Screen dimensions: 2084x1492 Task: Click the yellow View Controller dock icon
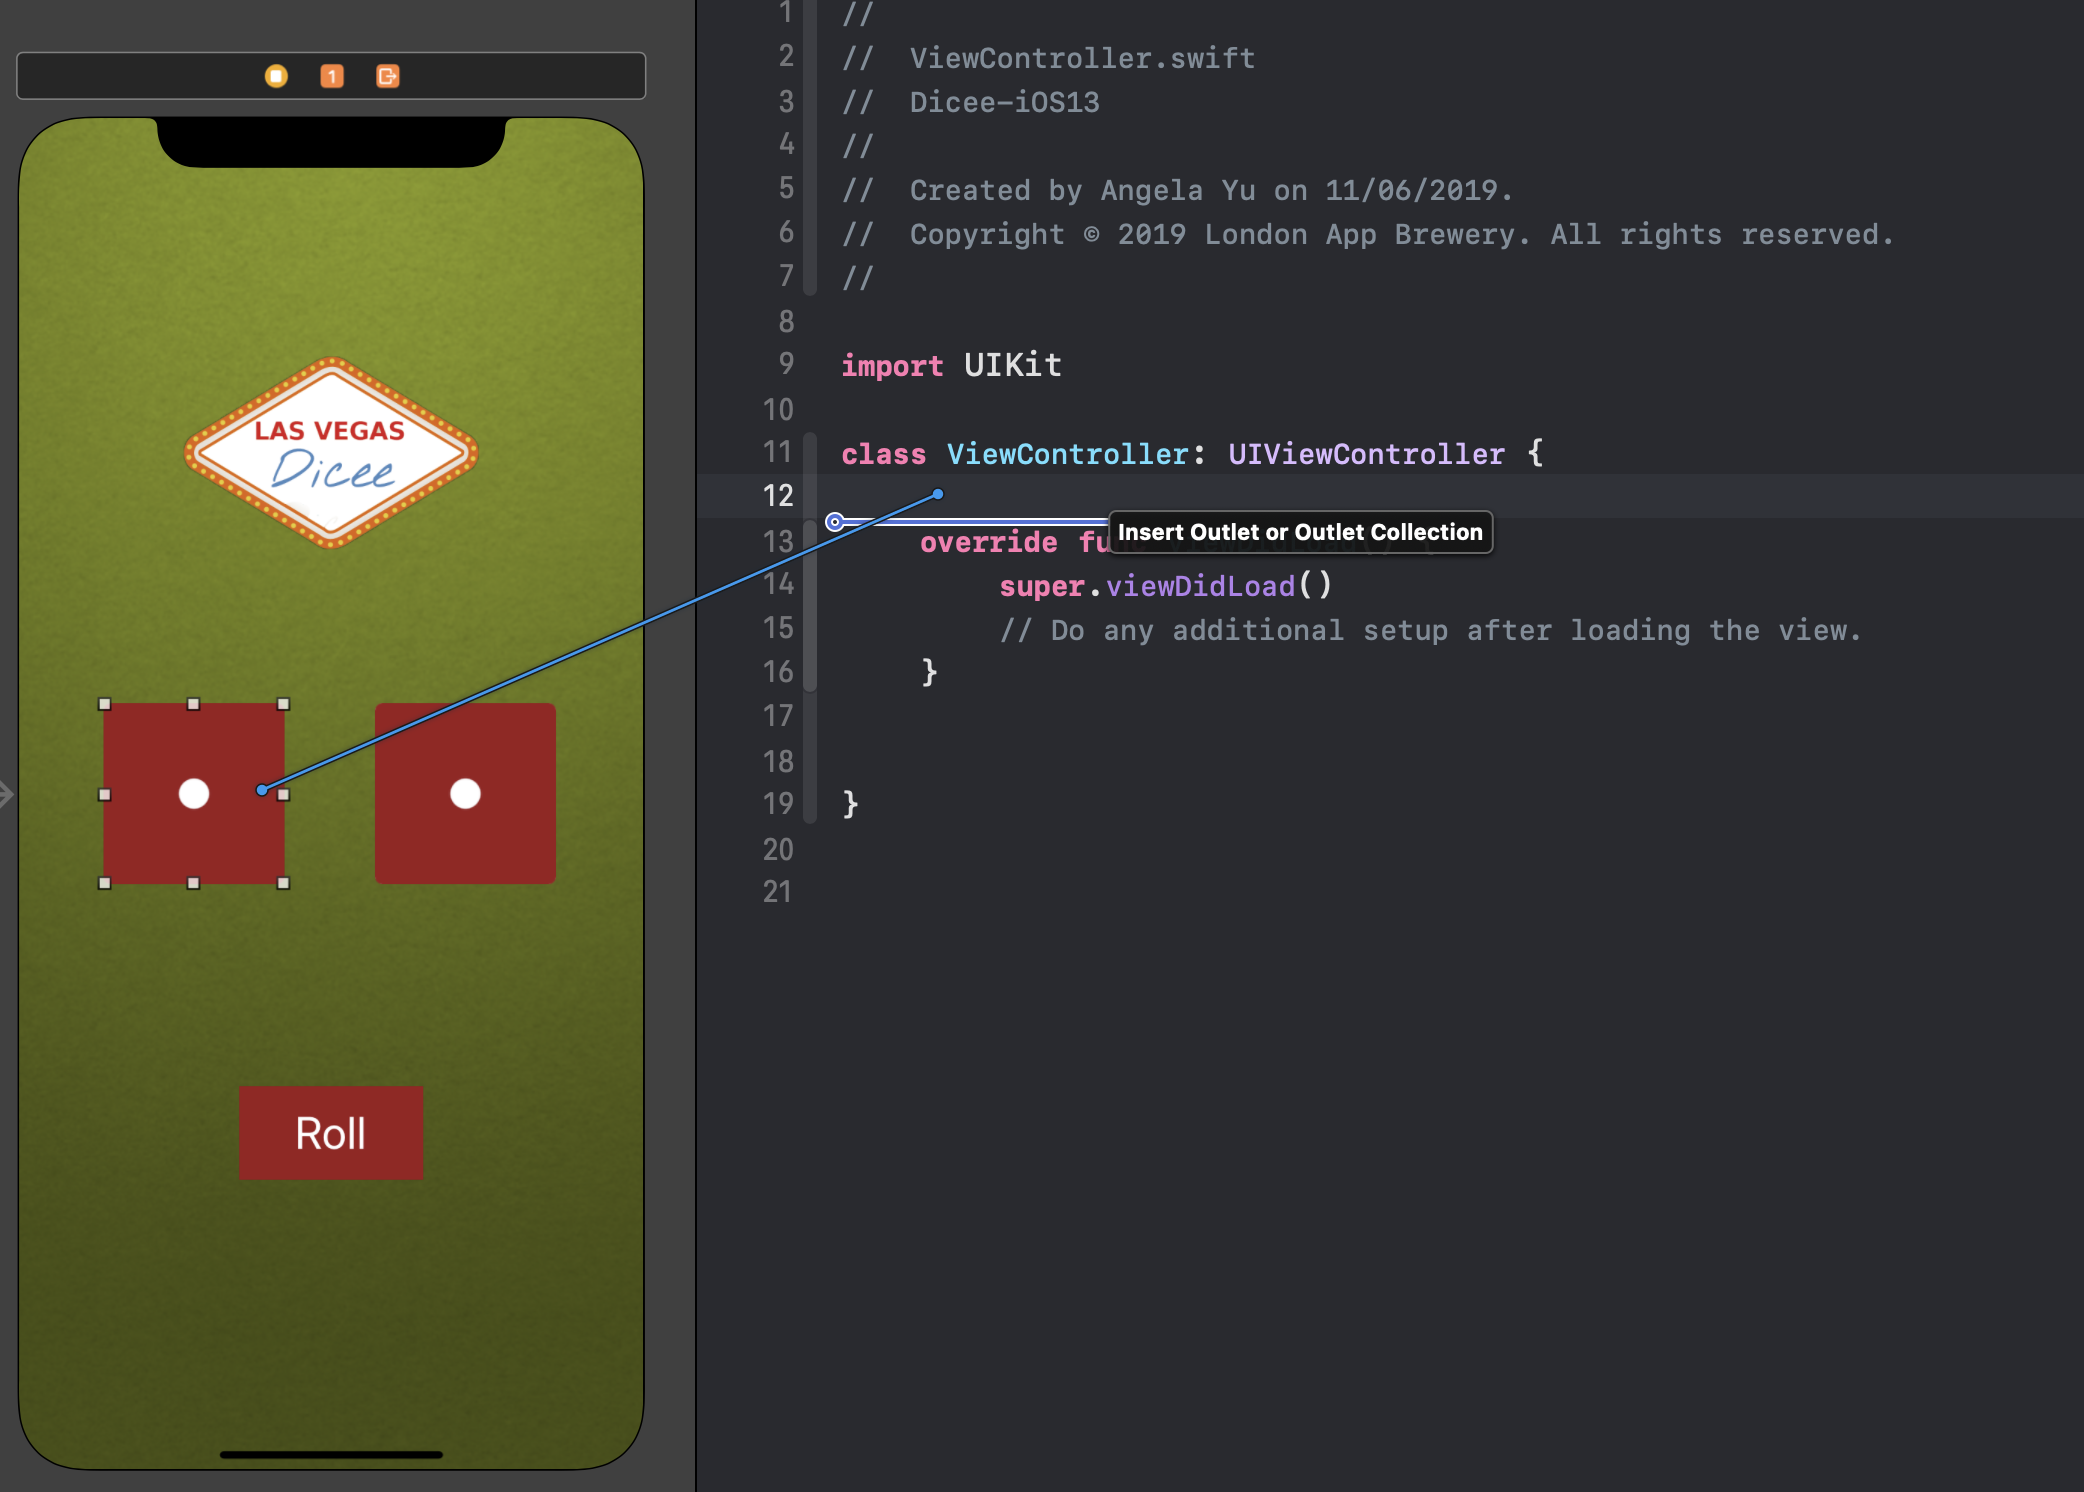click(276, 76)
